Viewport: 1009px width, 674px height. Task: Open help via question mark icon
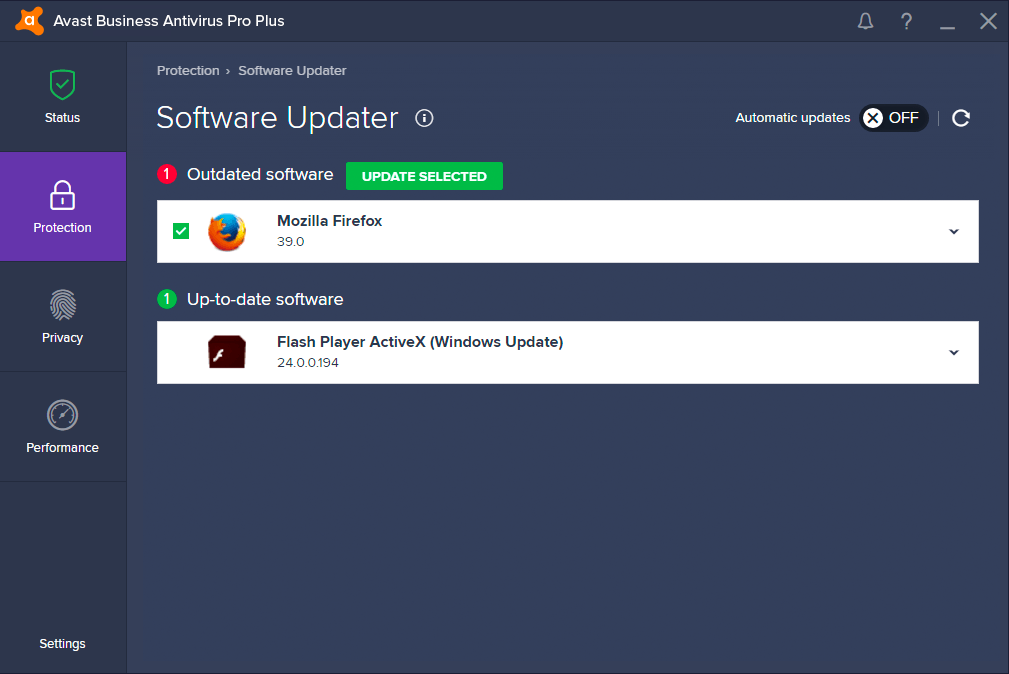pos(906,21)
